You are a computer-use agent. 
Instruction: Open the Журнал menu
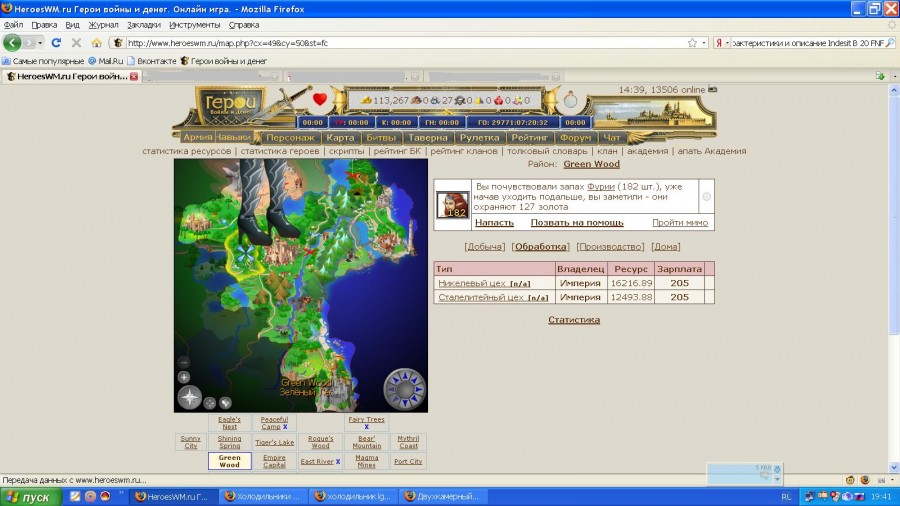[103, 25]
